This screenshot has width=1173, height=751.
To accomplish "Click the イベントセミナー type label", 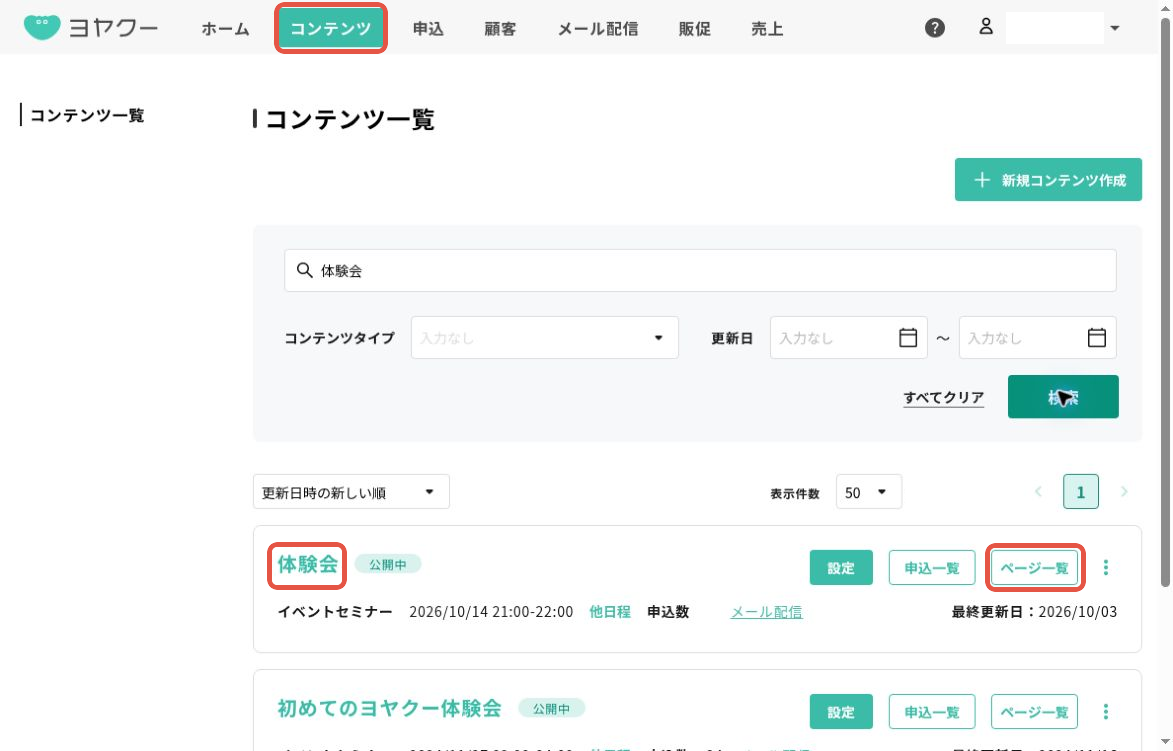I will click(335, 612).
